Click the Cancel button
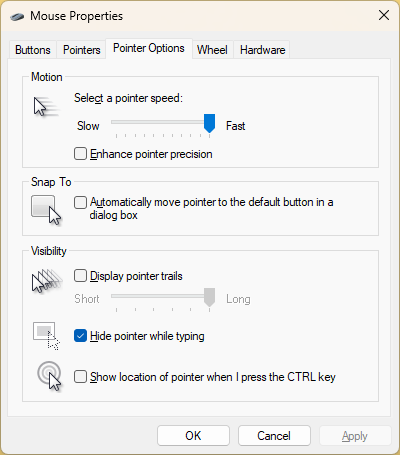Screen dimensions: 400x455 [274, 436]
